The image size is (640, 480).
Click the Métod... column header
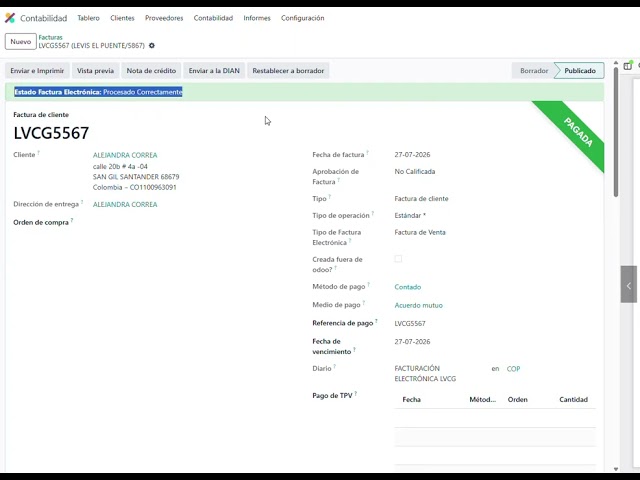click(482, 400)
